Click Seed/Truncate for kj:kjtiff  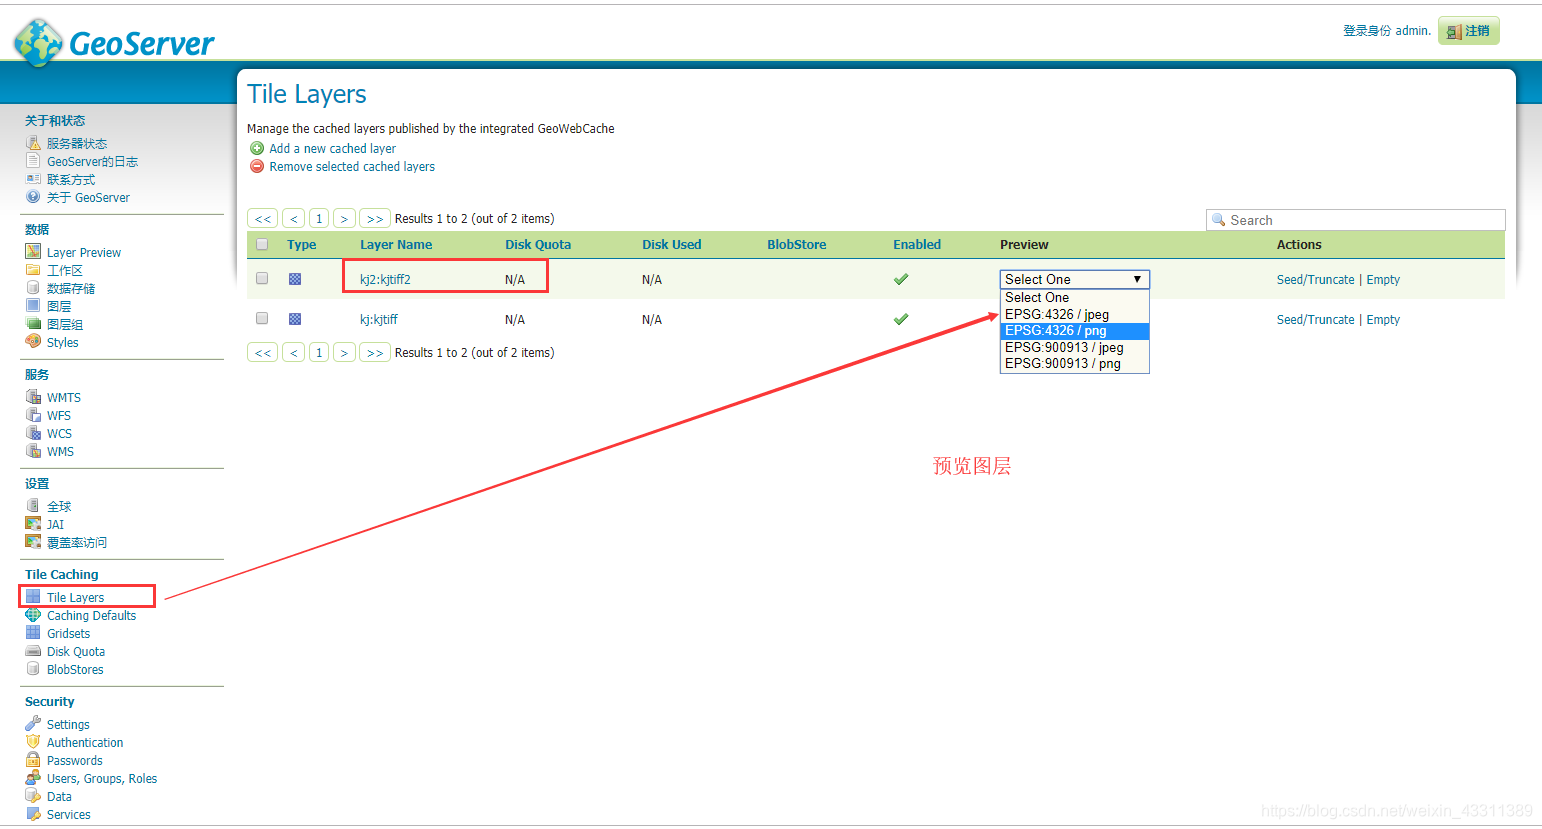[x=1316, y=319]
